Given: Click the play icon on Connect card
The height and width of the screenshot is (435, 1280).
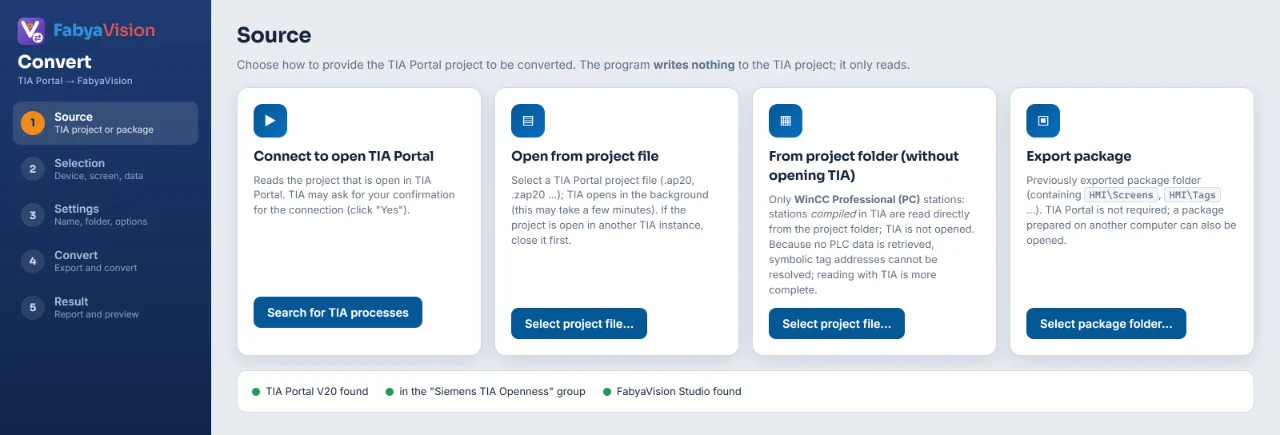Looking at the screenshot, I should pyautogui.click(x=270, y=121).
